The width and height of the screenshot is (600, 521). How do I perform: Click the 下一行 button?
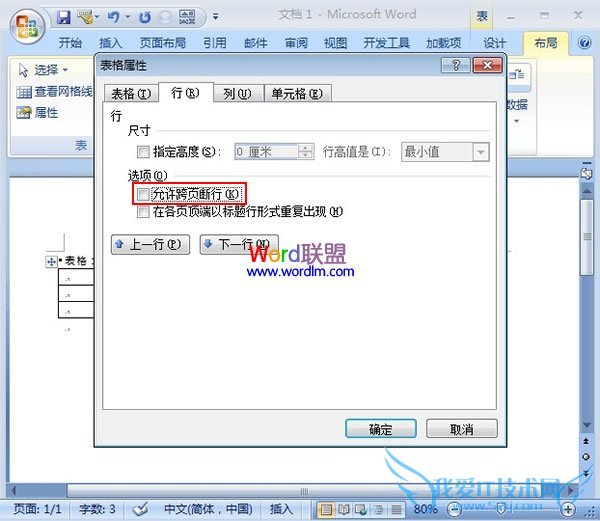239,244
